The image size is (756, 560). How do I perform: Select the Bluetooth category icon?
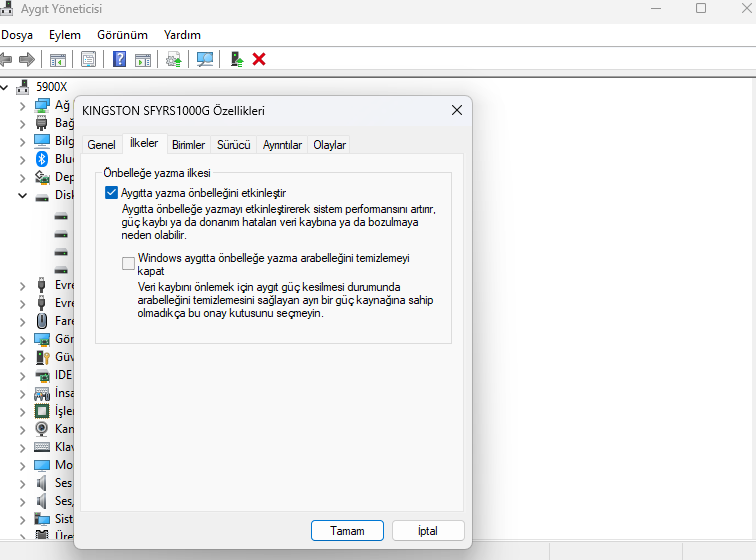42,159
